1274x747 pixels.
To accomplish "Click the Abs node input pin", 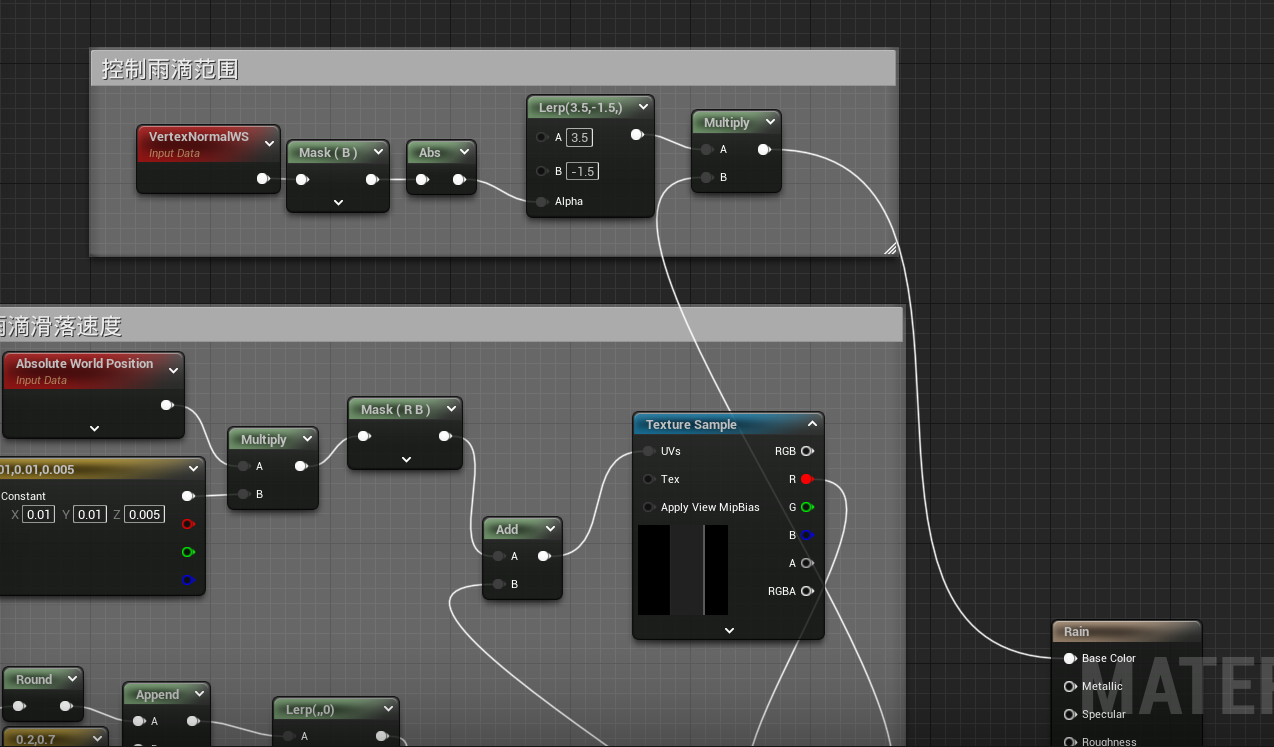I will 422,180.
